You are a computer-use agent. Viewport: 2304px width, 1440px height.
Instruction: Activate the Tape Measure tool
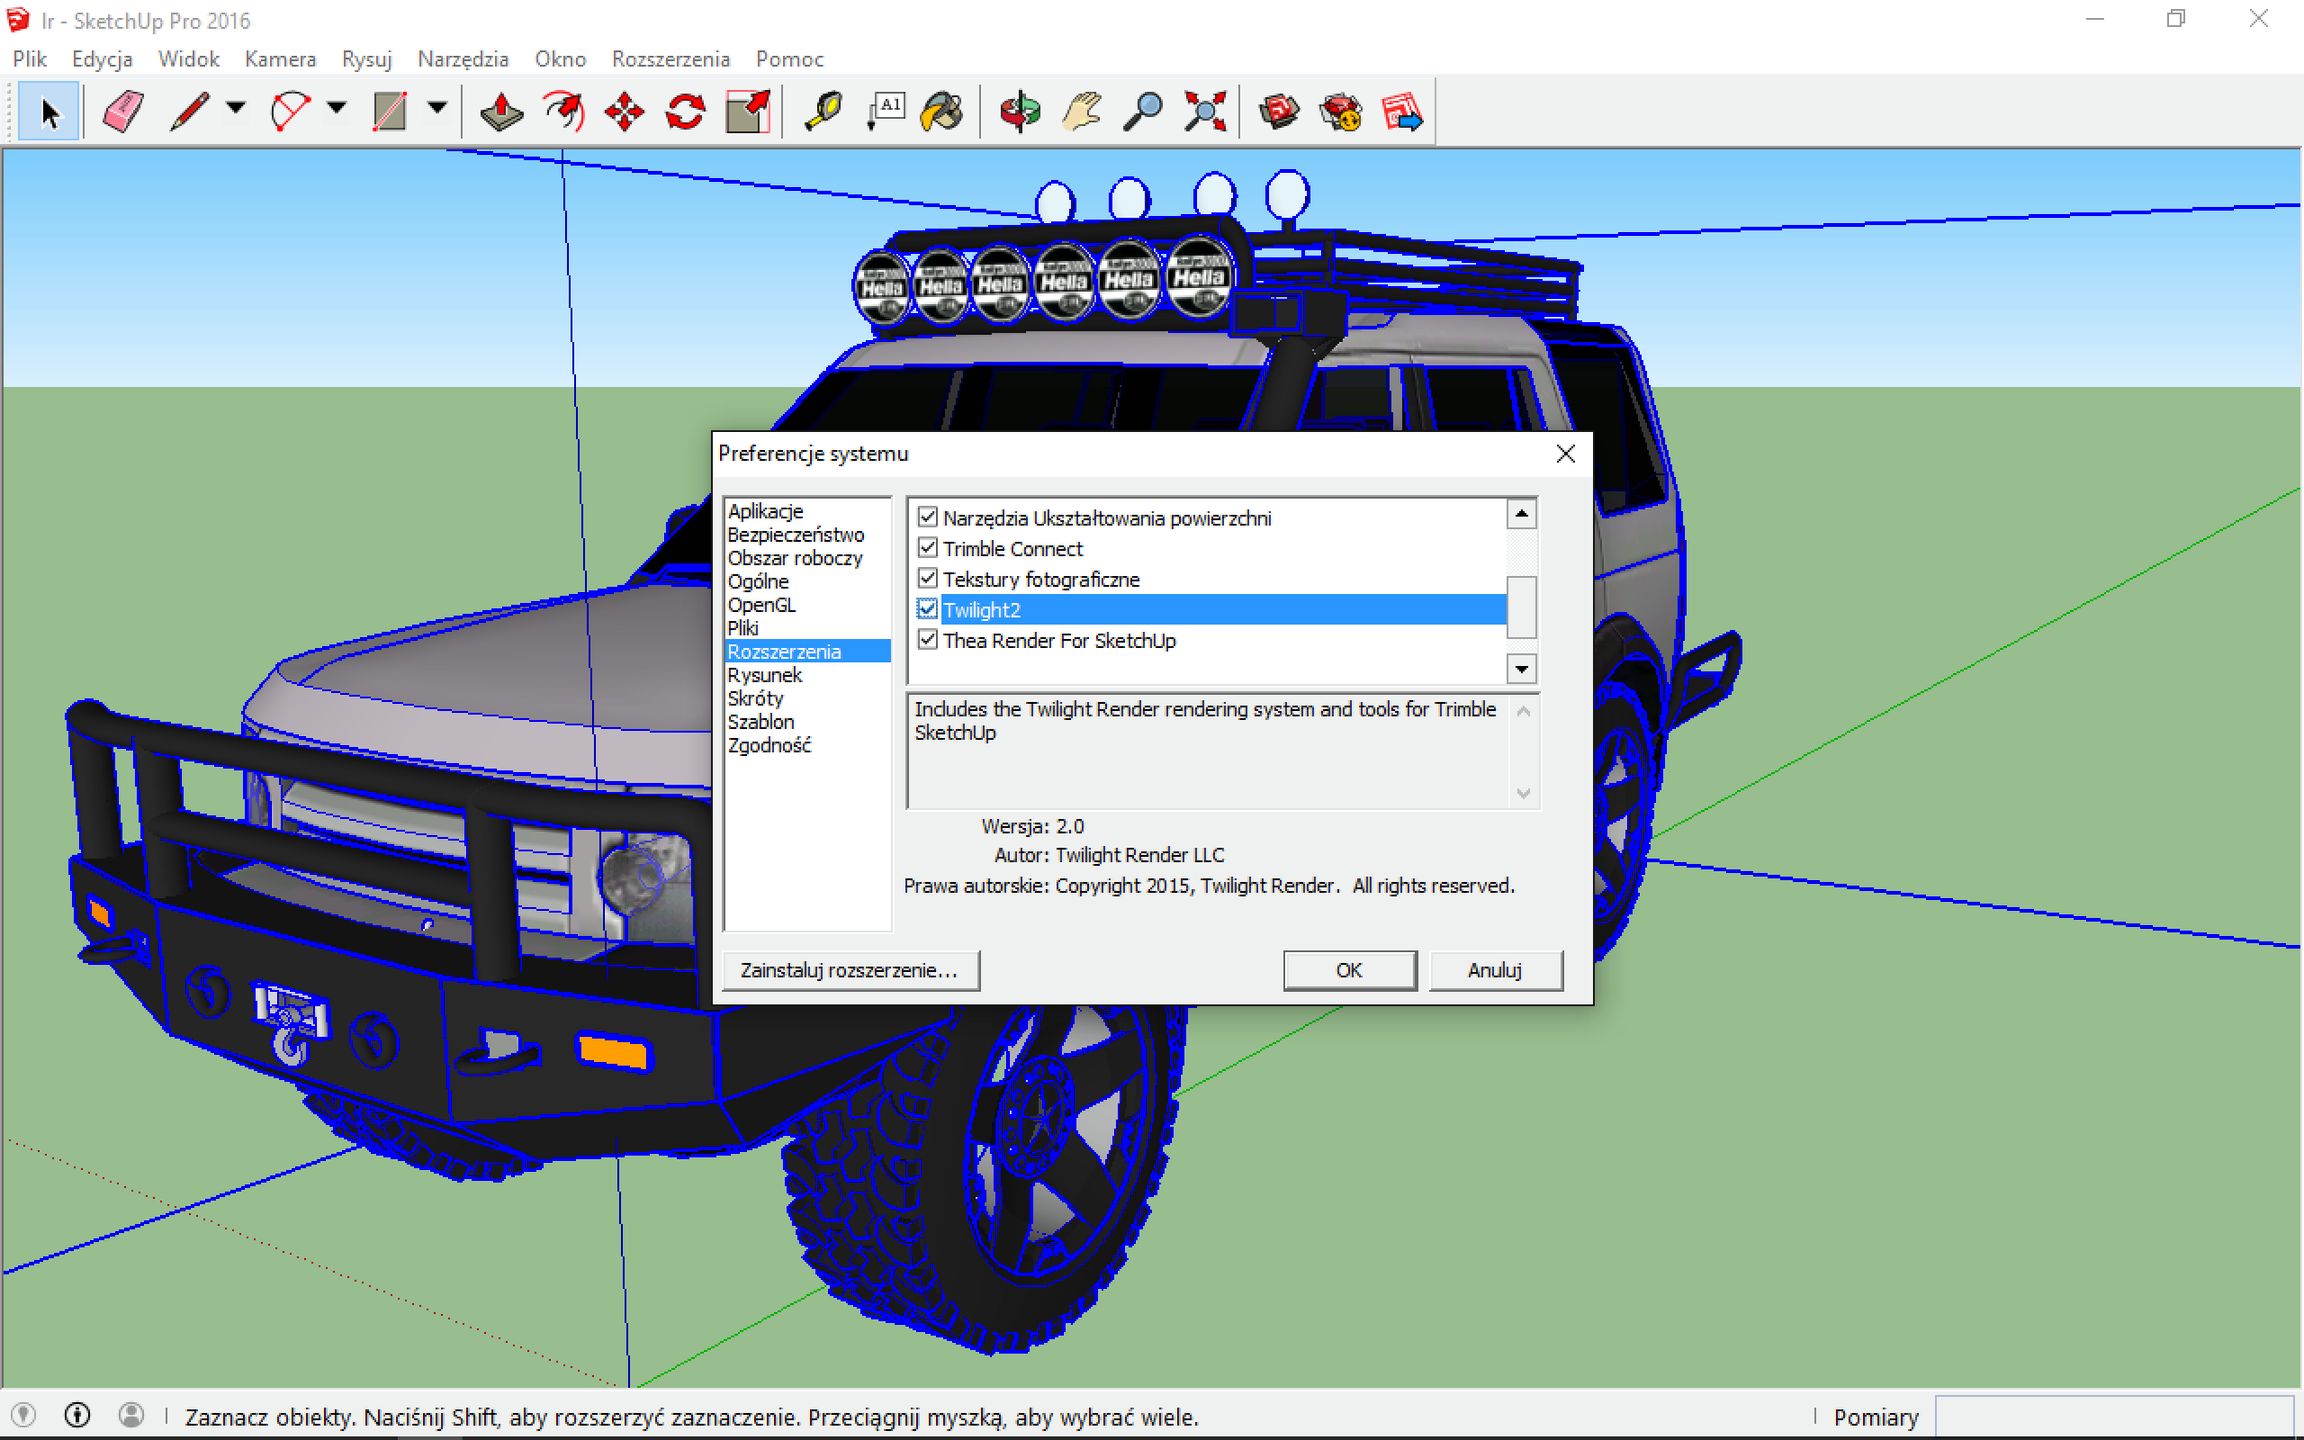823,110
